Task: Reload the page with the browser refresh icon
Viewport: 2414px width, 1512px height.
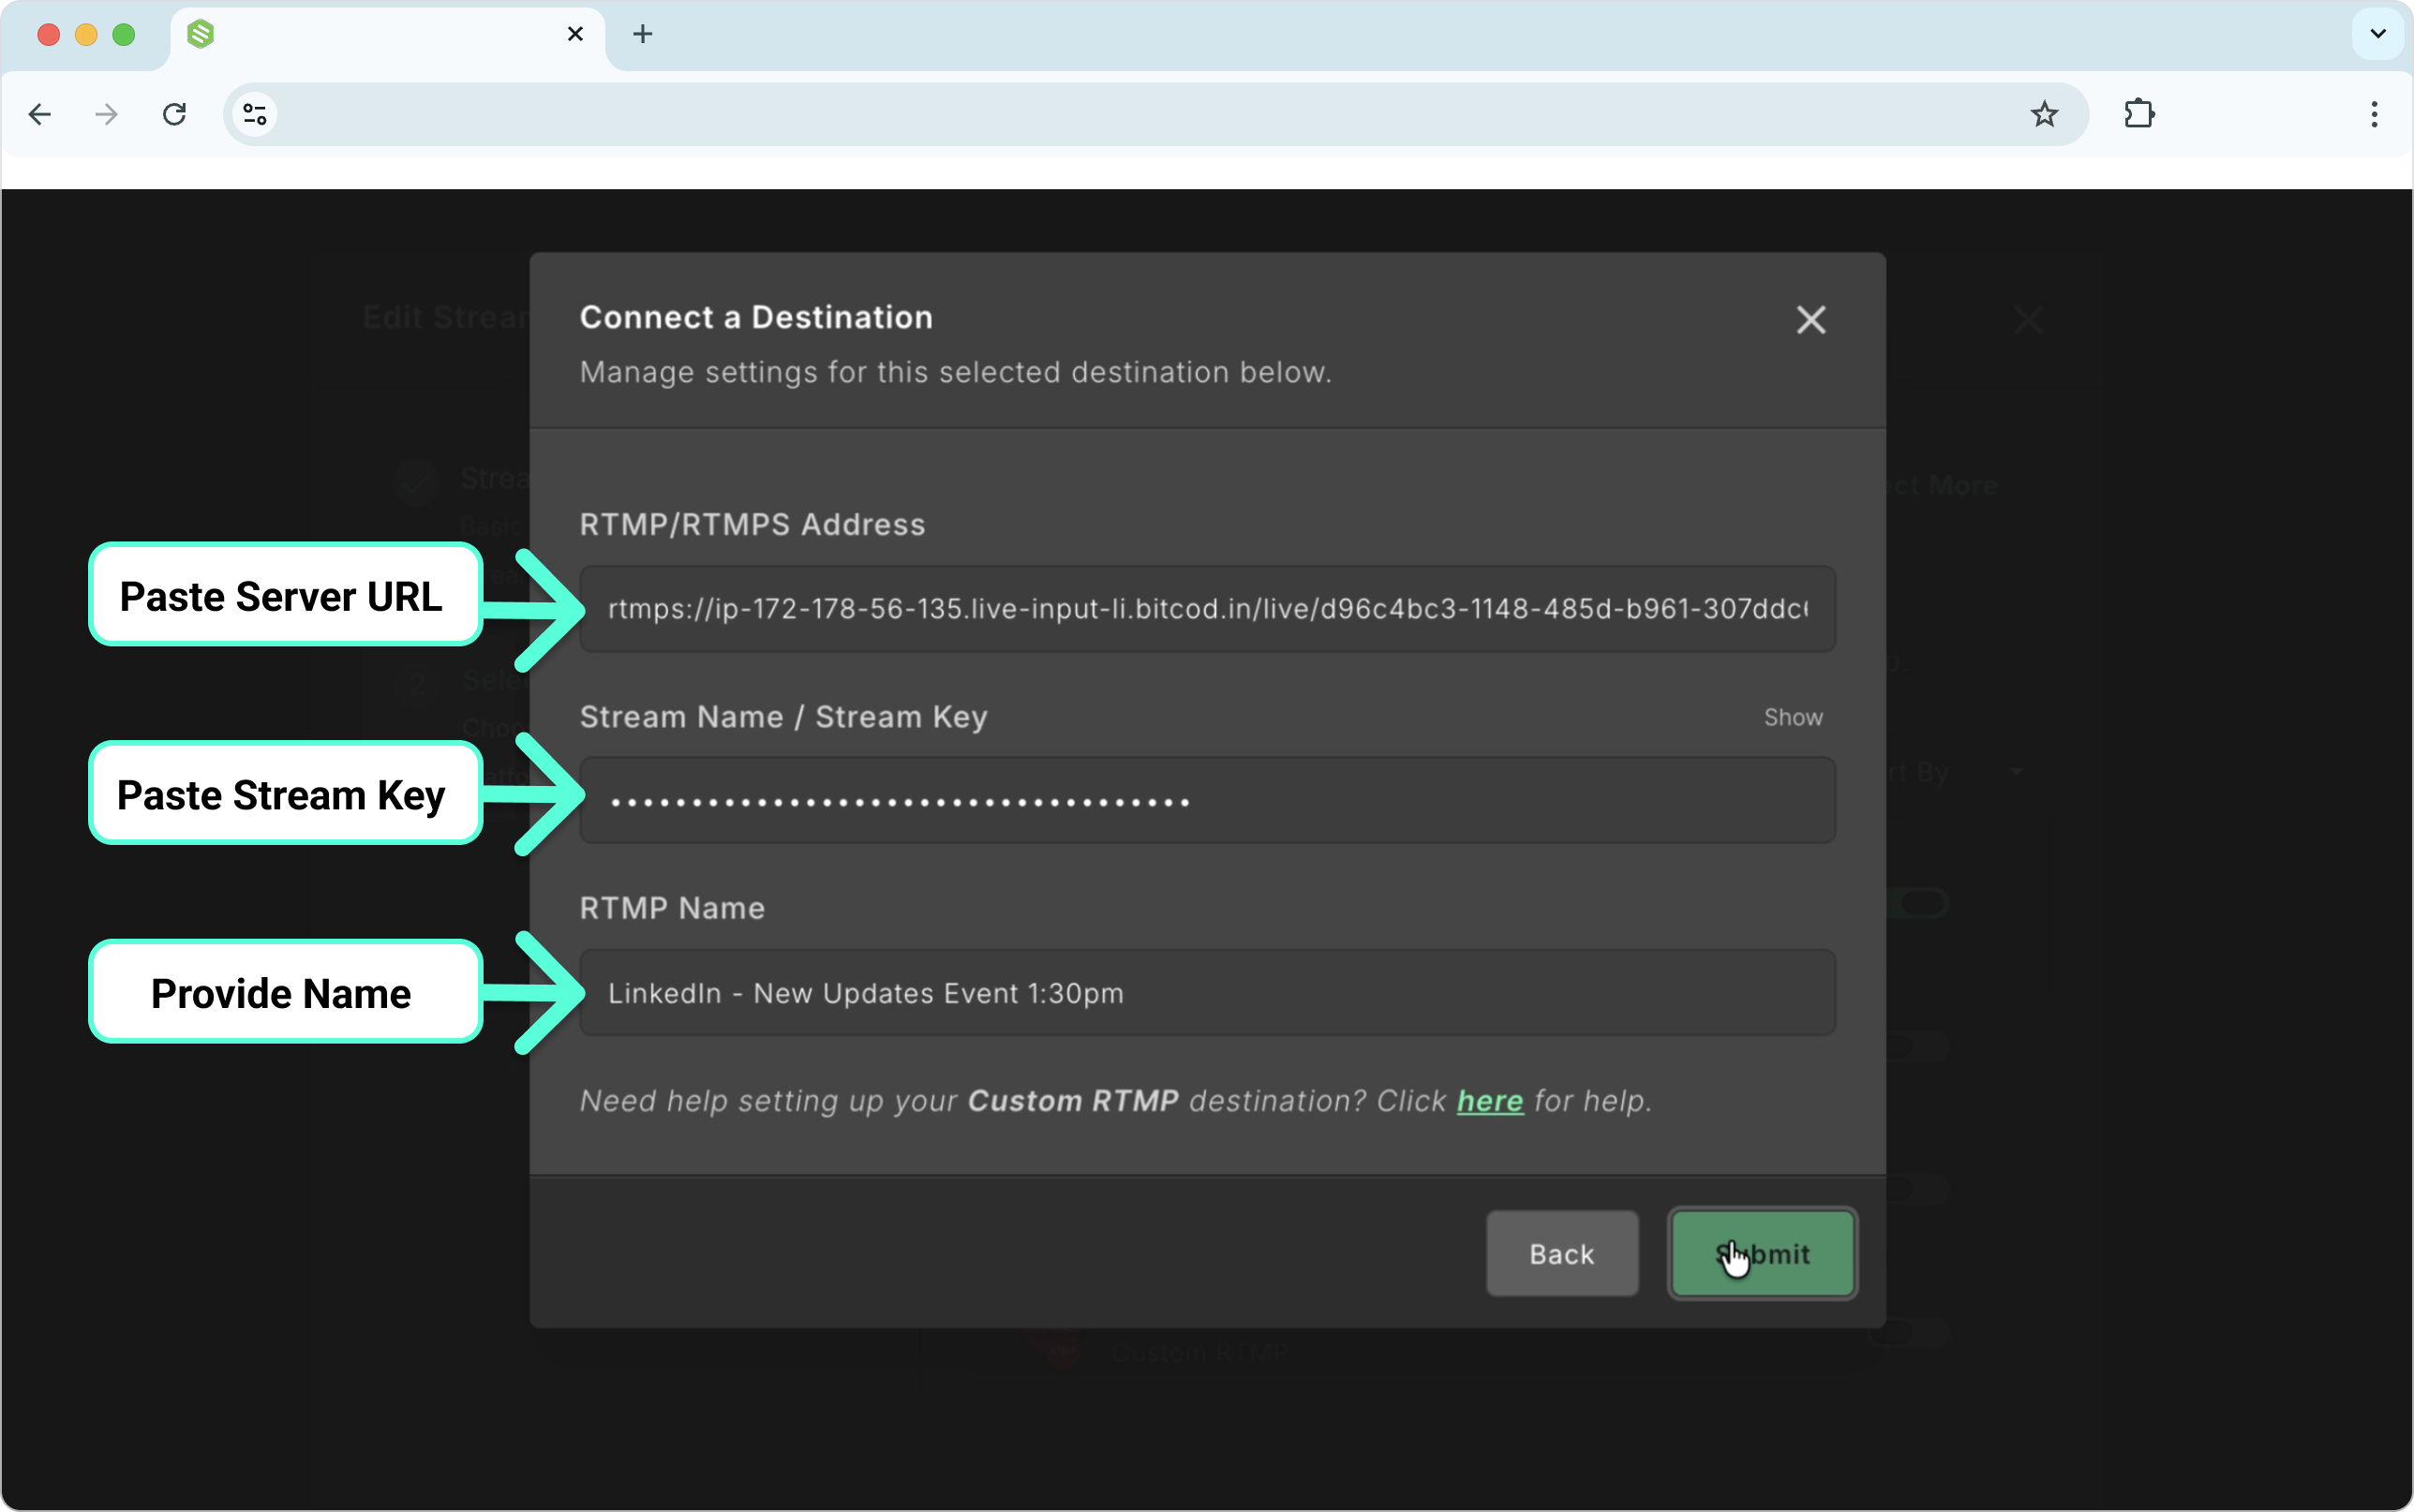Action: [174, 114]
